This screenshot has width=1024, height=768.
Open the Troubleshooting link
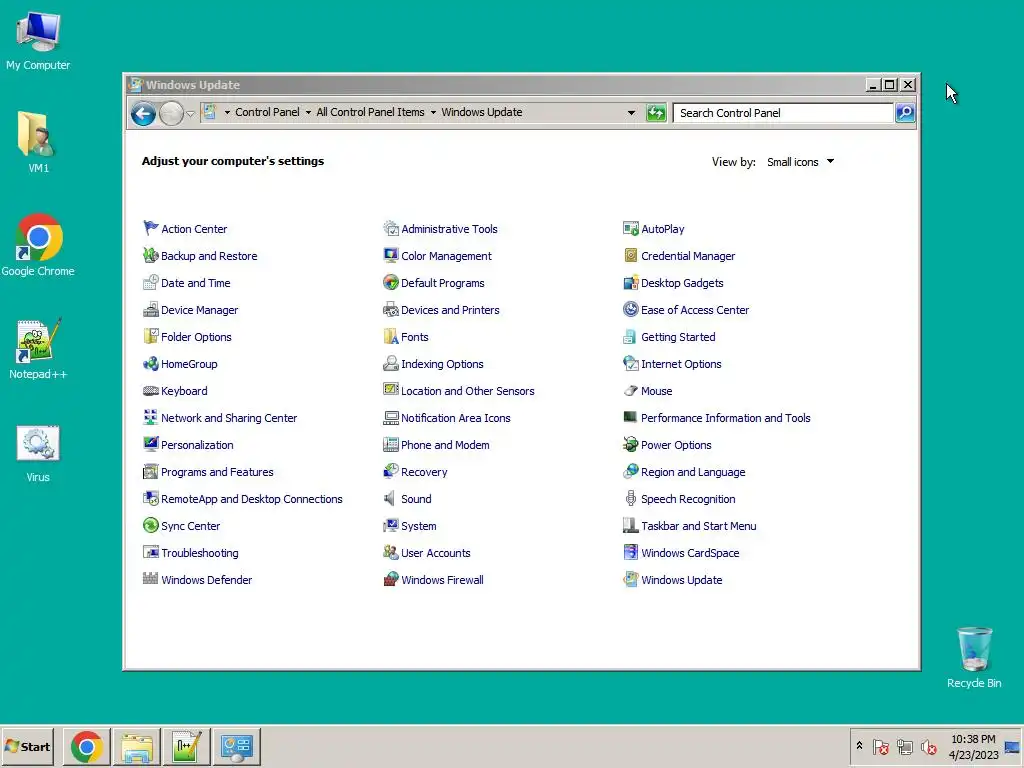[x=200, y=552]
